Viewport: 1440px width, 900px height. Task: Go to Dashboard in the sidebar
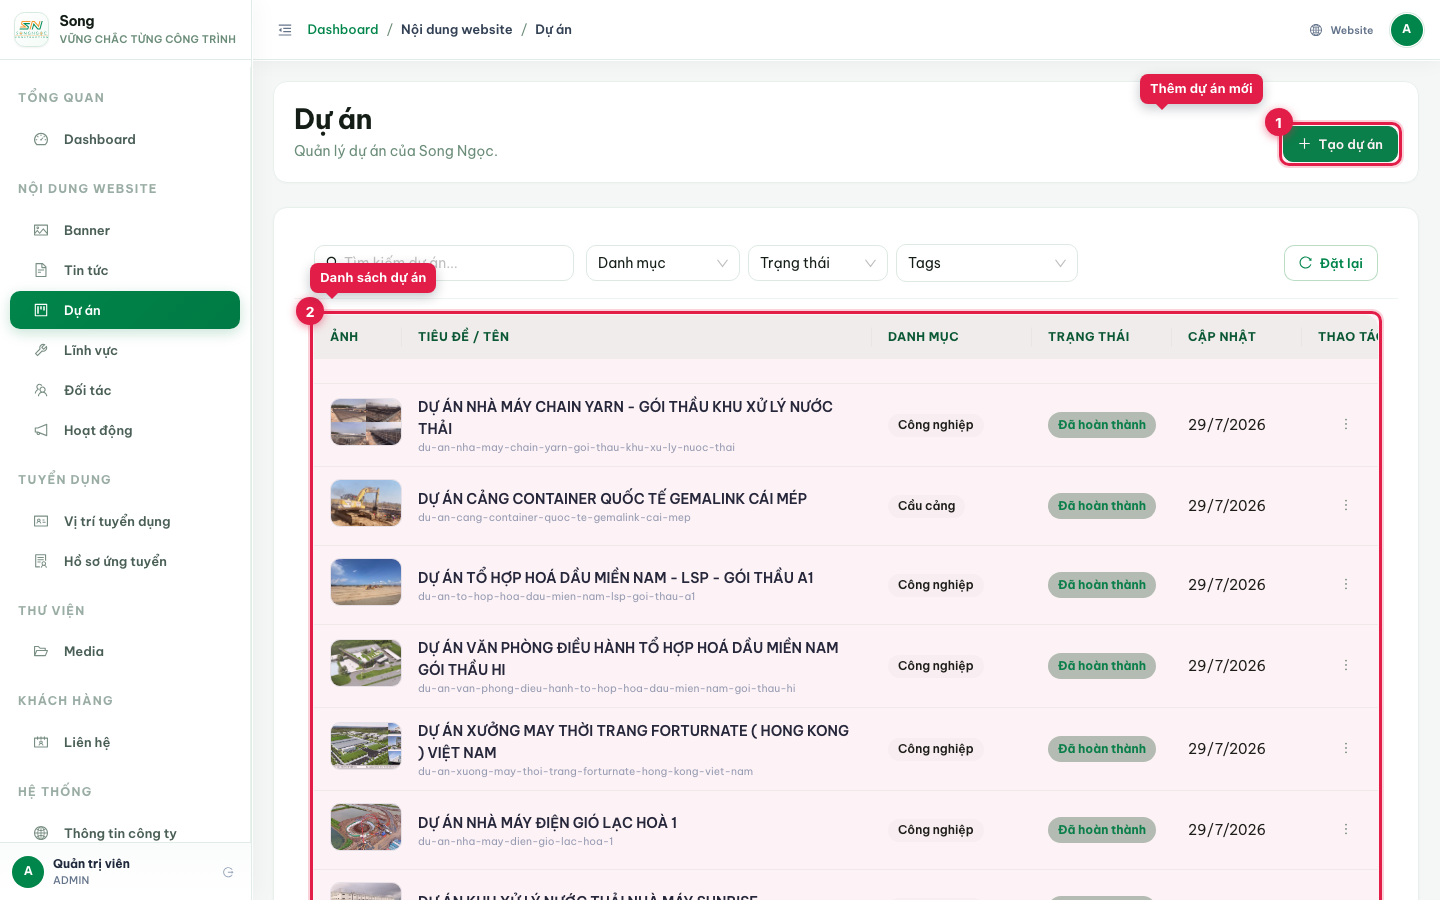tap(125, 140)
